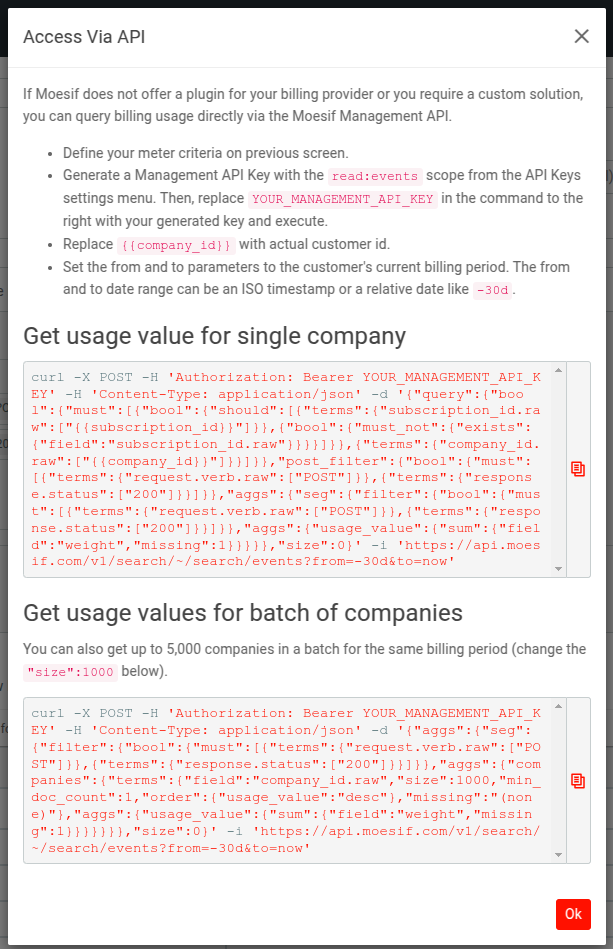Select the read:events scope snippet

[x=375, y=176]
